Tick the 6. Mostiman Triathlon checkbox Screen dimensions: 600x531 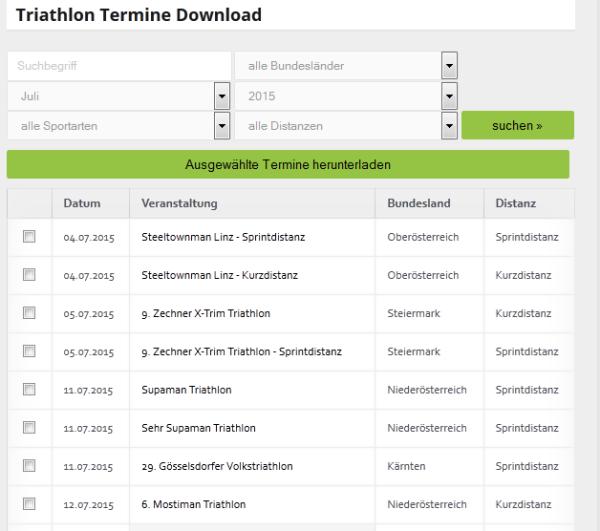pyautogui.click(x=29, y=503)
